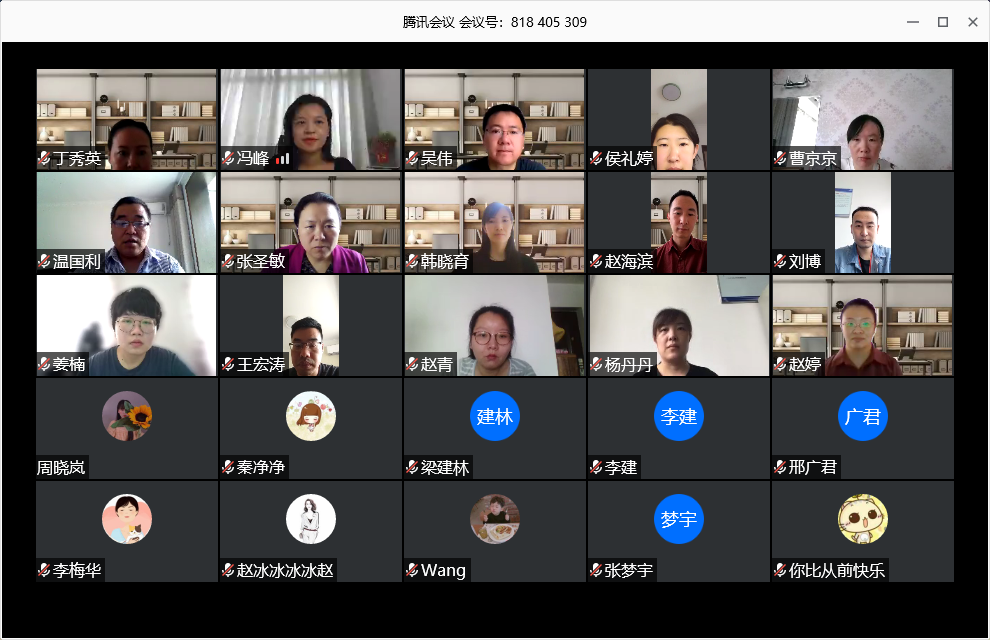Click the 邢广君 name label
The width and height of the screenshot is (990, 640).
point(812,467)
